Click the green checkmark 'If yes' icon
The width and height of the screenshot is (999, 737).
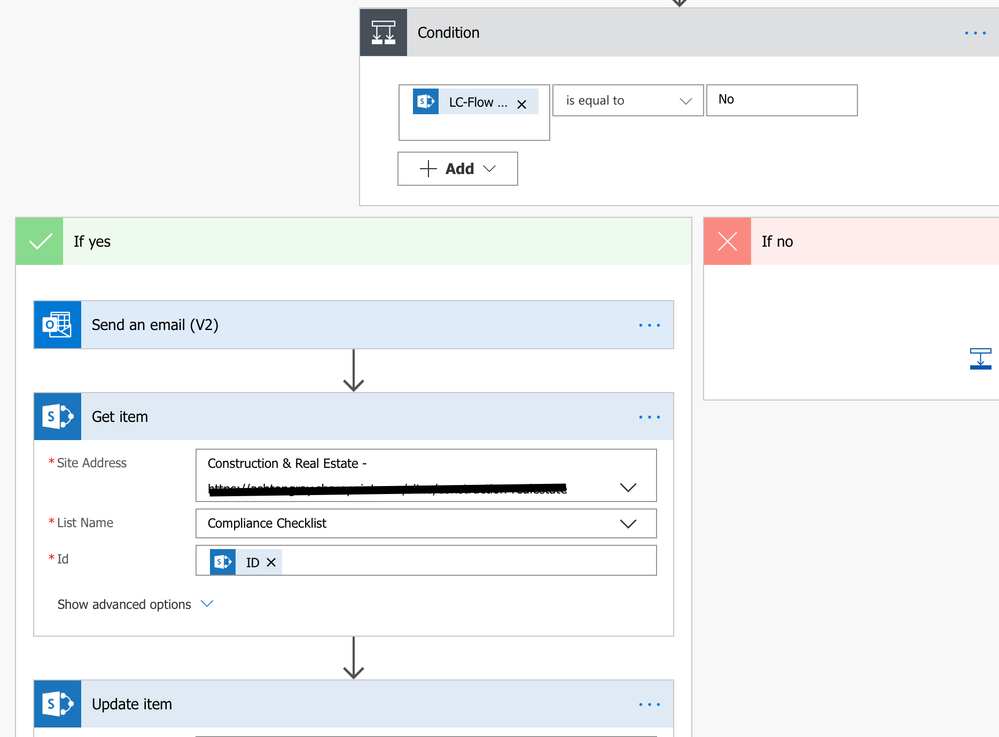click(40, 242)
